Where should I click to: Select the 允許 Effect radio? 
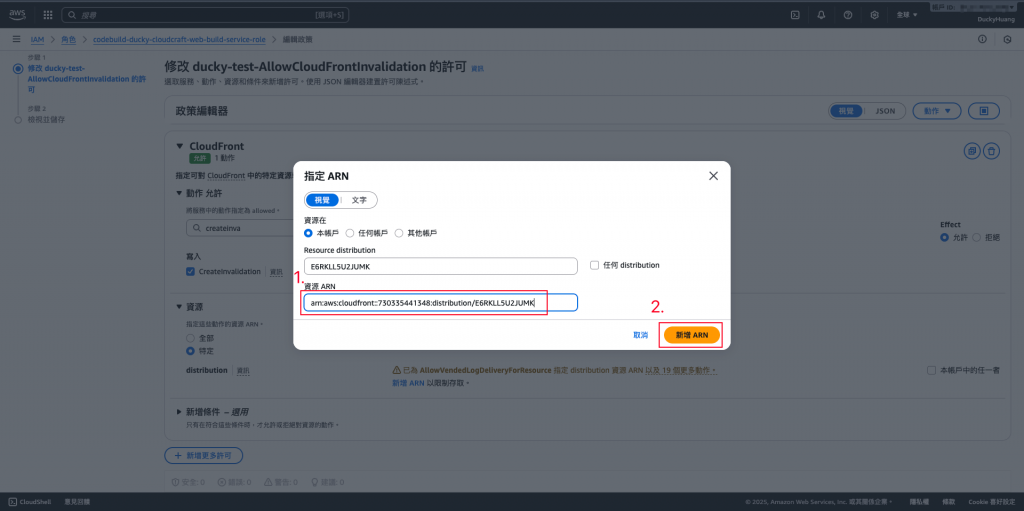(944, 237)
